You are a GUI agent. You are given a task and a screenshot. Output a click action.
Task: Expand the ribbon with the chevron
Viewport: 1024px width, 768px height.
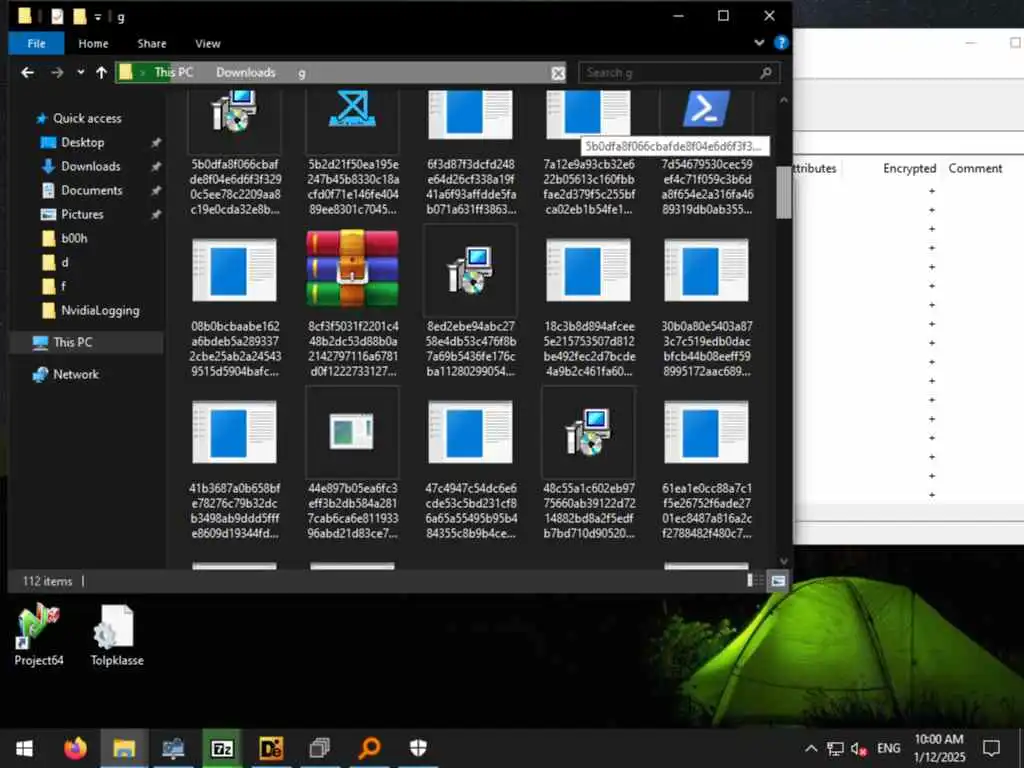(x=759, y=43)
